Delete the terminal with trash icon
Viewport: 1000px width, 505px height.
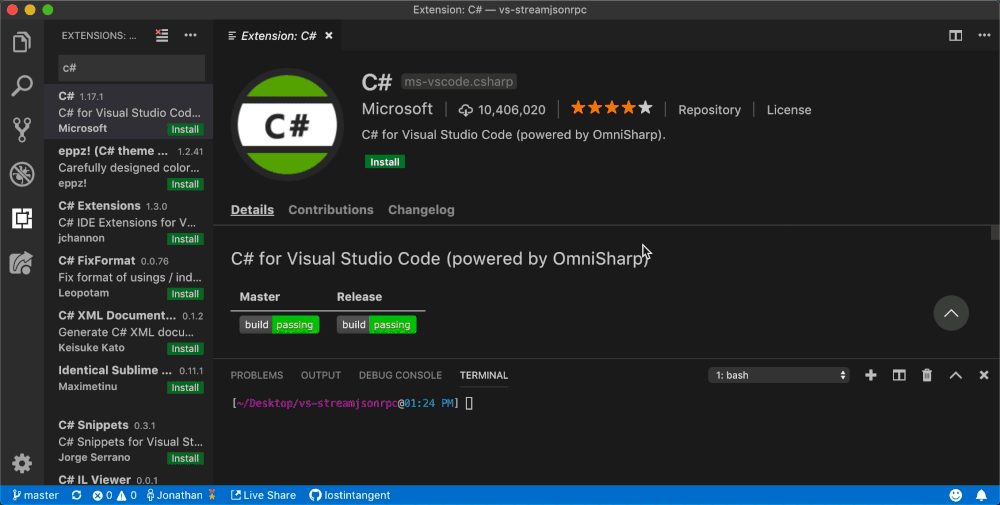click(x=927, y=375)
